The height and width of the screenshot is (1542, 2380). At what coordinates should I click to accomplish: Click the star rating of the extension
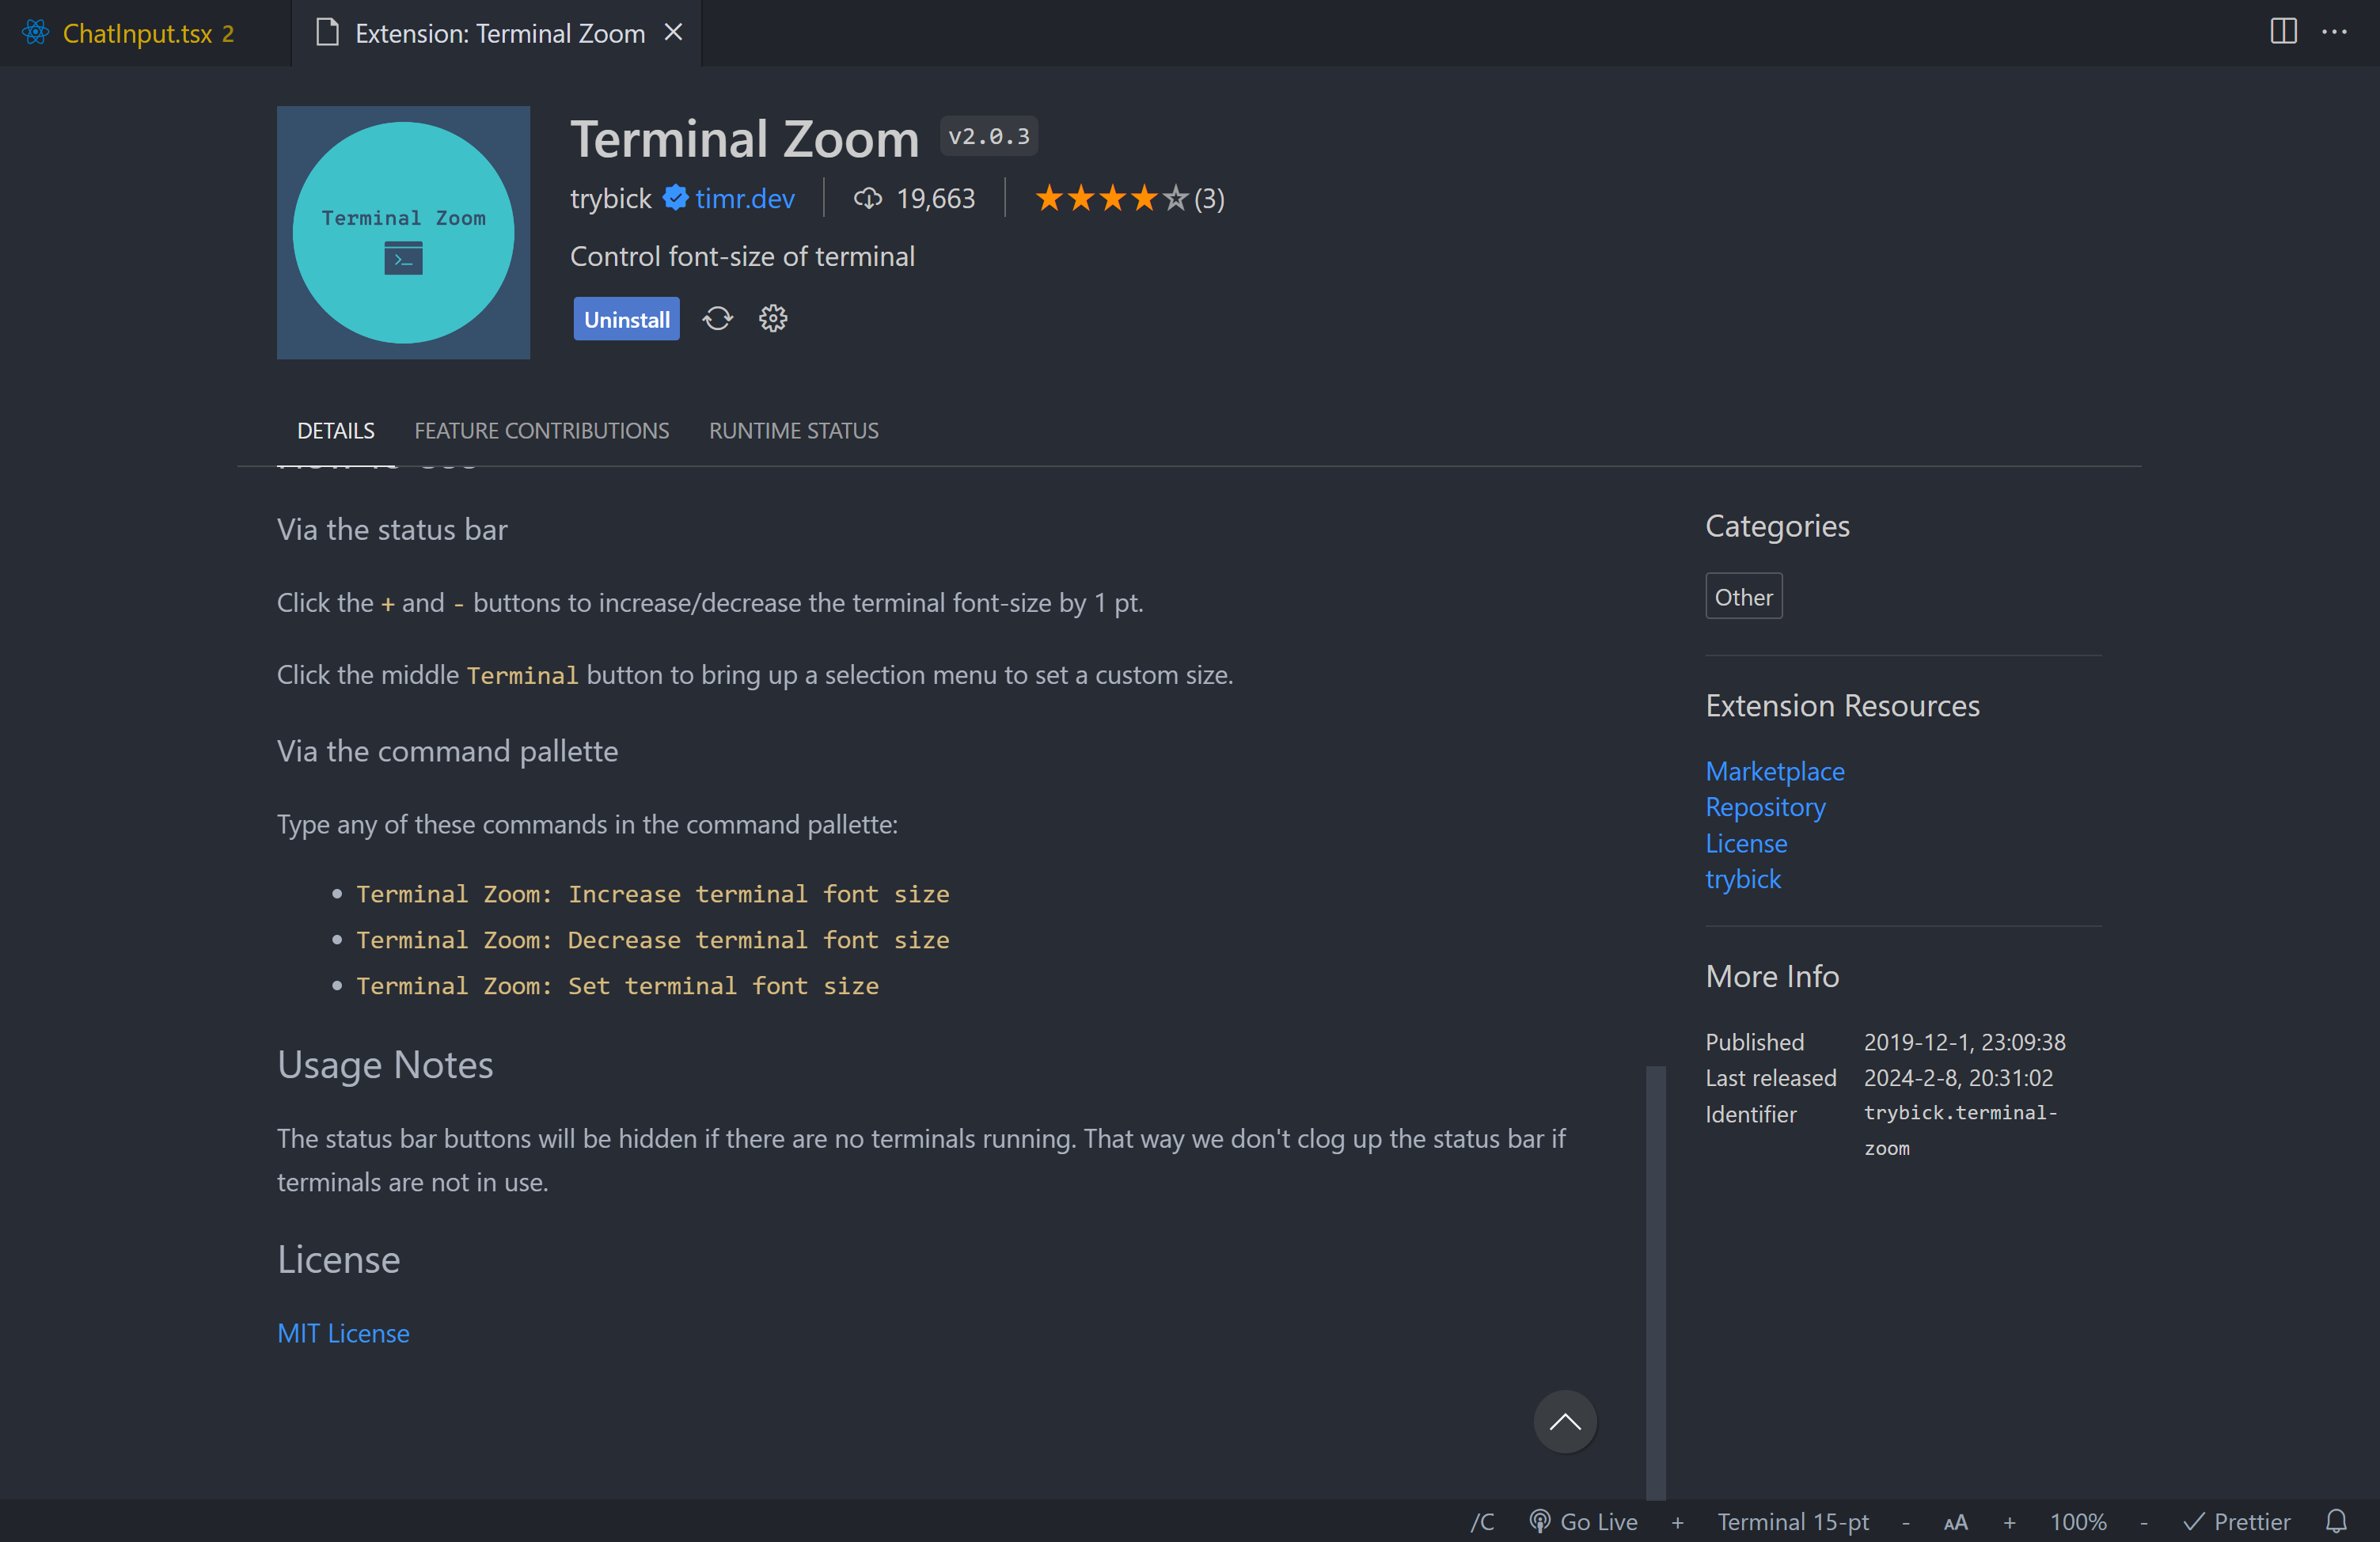pyautogui.click(x=1110, y=199)
